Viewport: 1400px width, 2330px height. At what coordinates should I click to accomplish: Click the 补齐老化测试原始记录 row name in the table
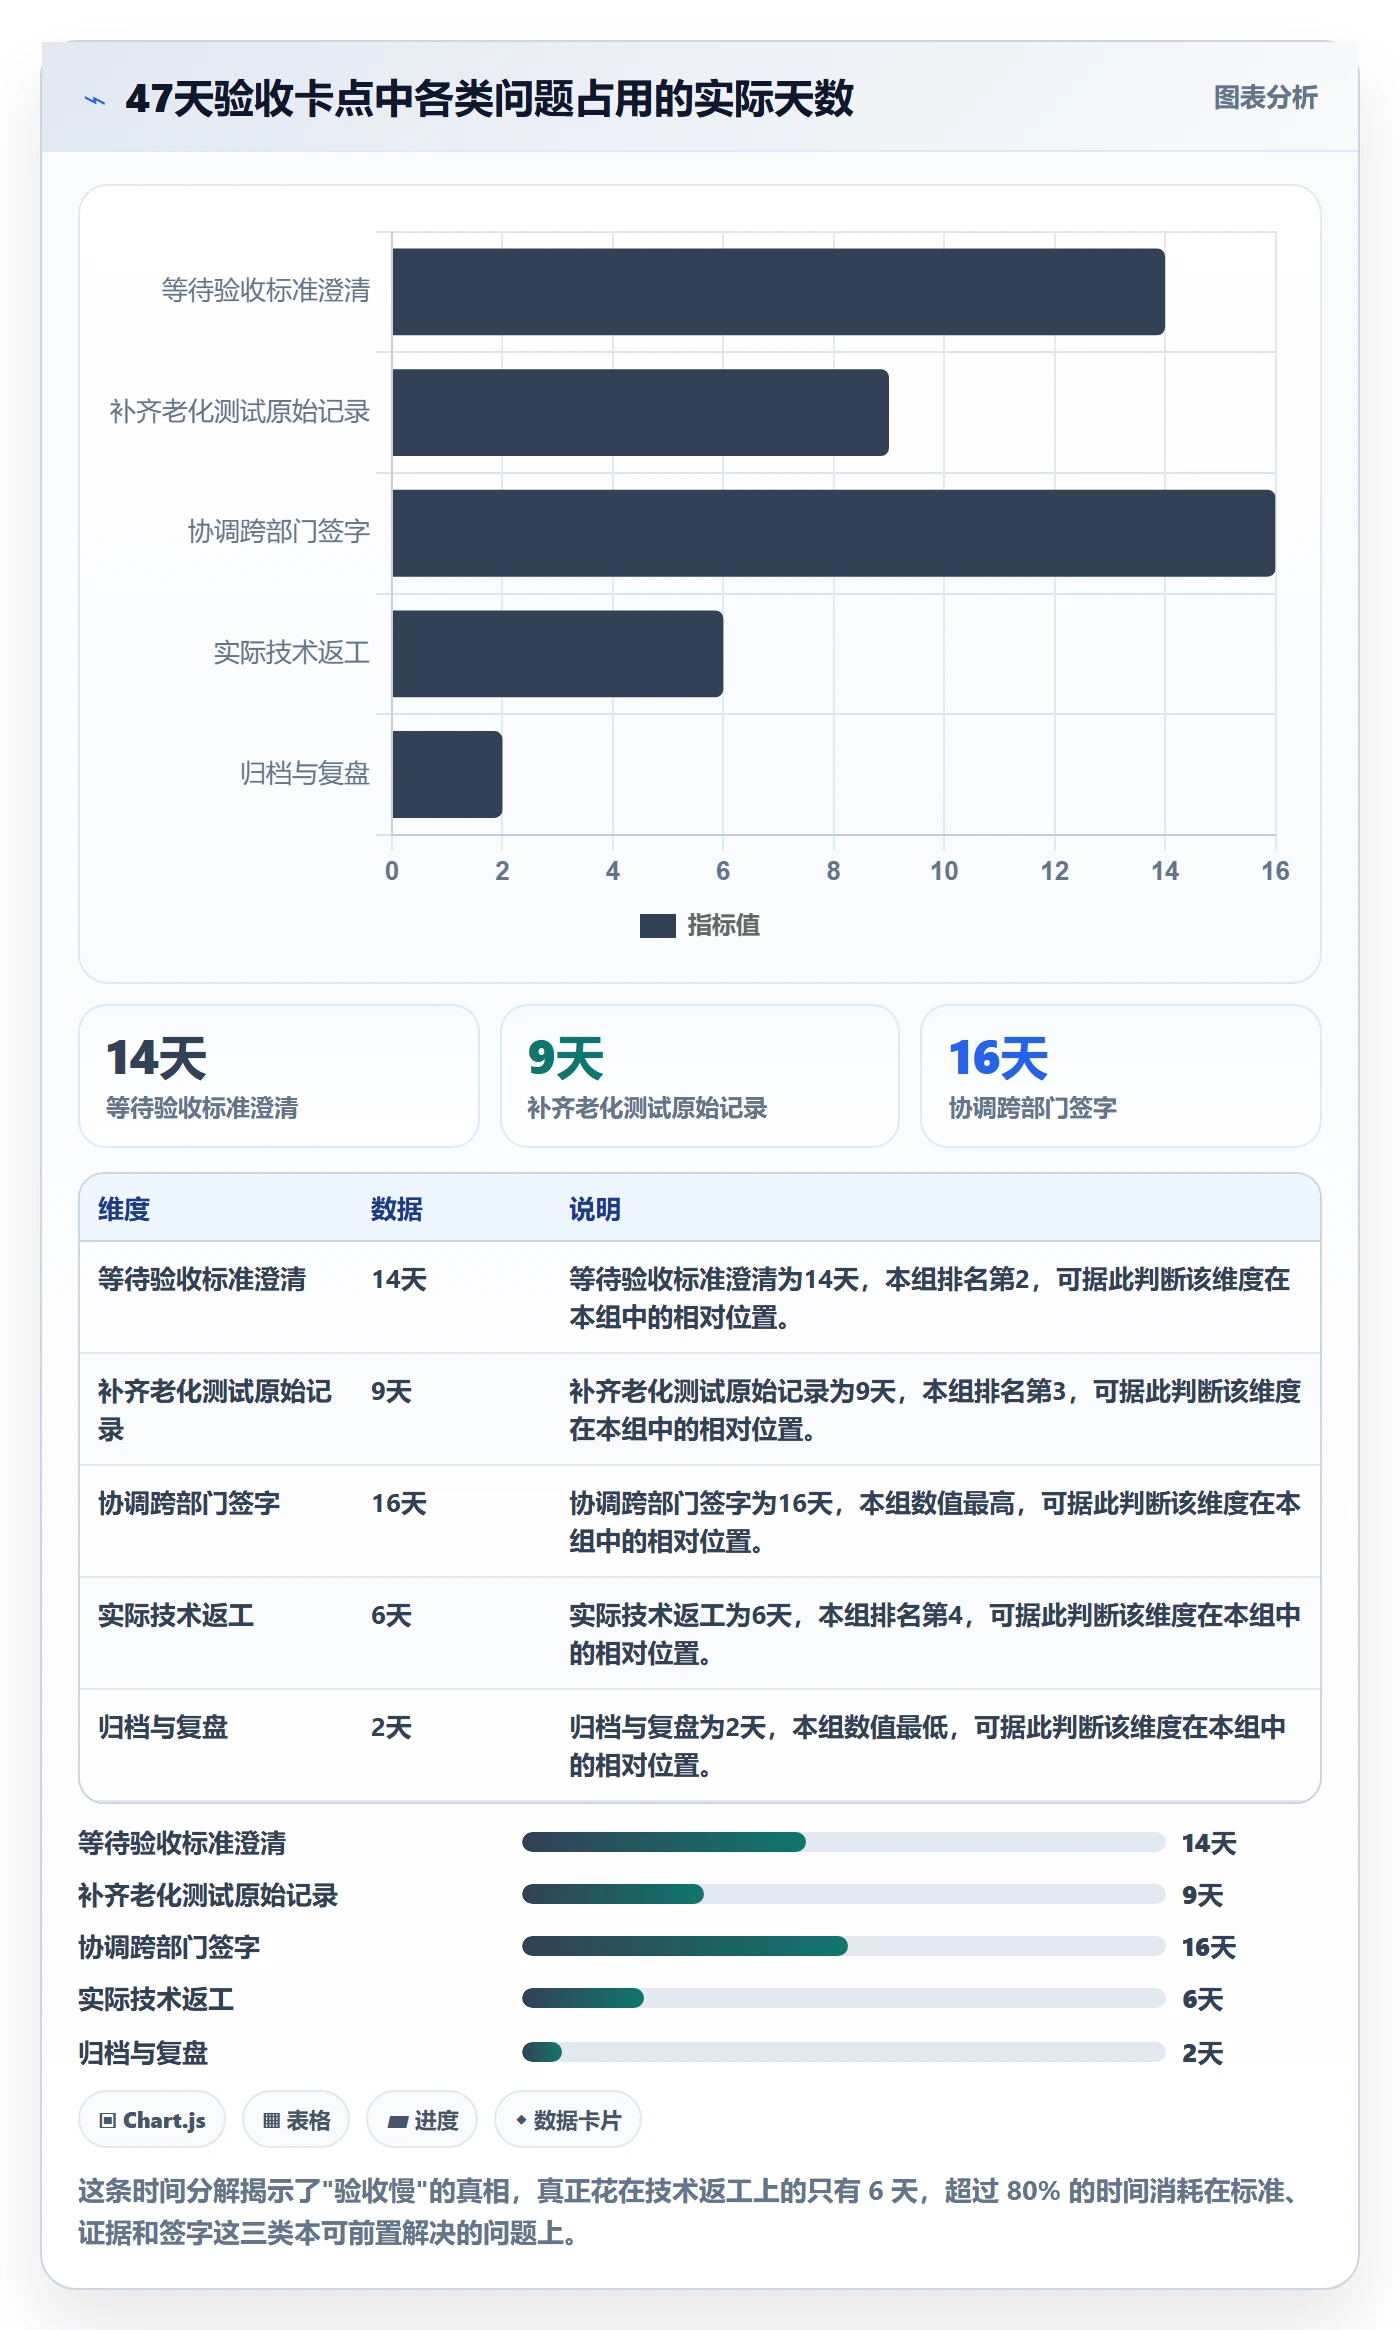point(215,1410)
